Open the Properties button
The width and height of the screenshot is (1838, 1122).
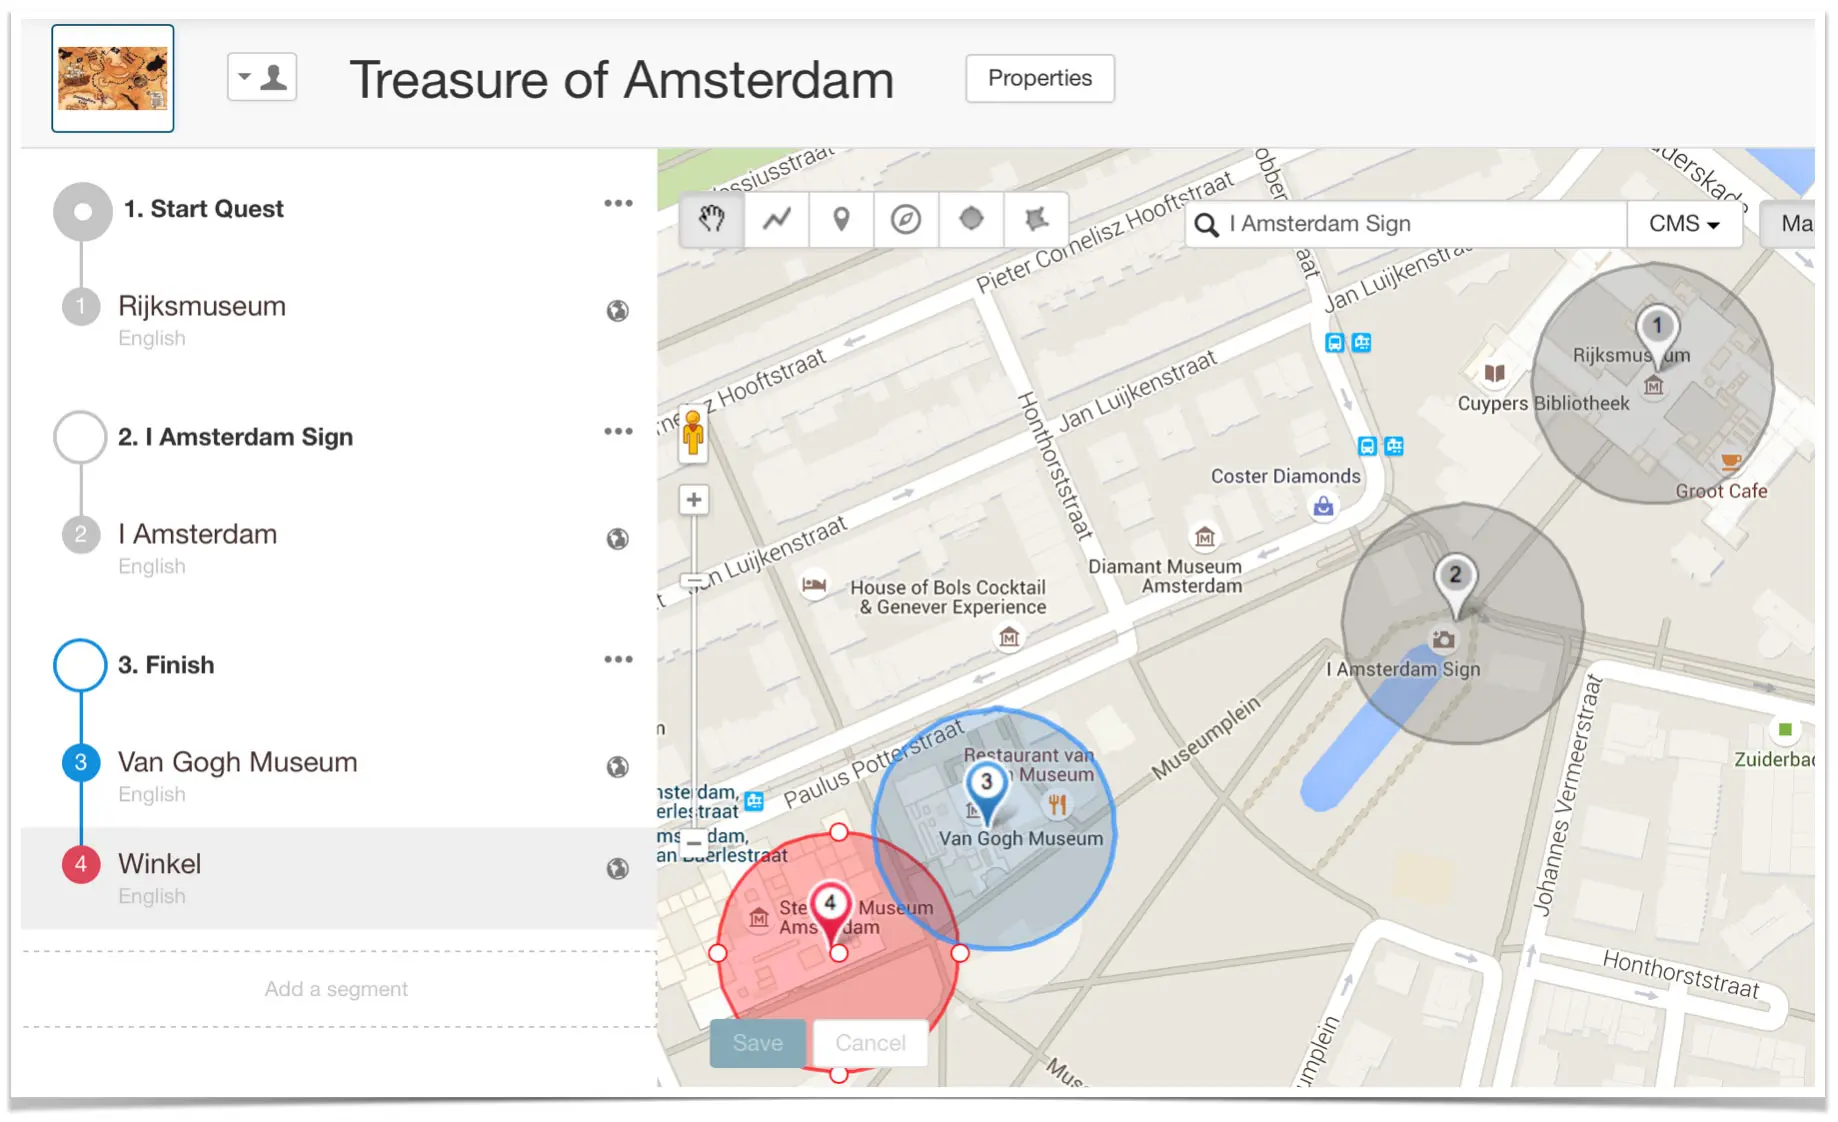coord(1040,78)
